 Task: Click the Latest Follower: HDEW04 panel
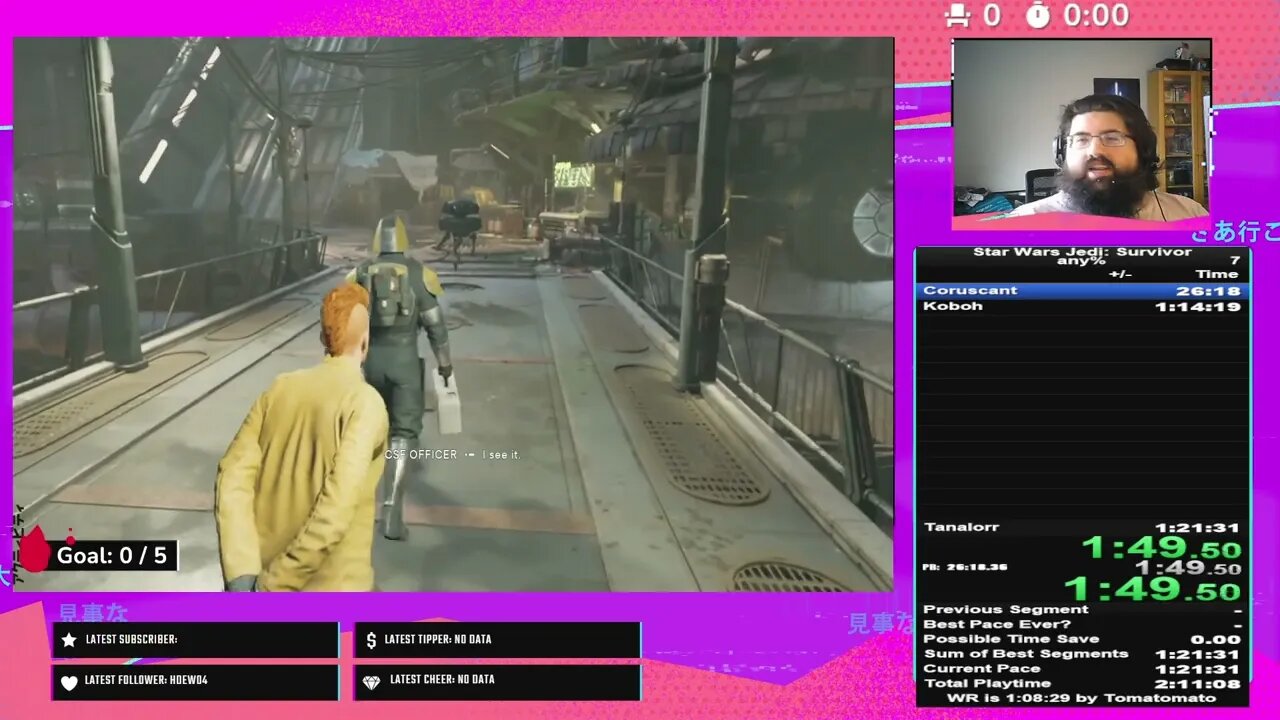[195, 681]
